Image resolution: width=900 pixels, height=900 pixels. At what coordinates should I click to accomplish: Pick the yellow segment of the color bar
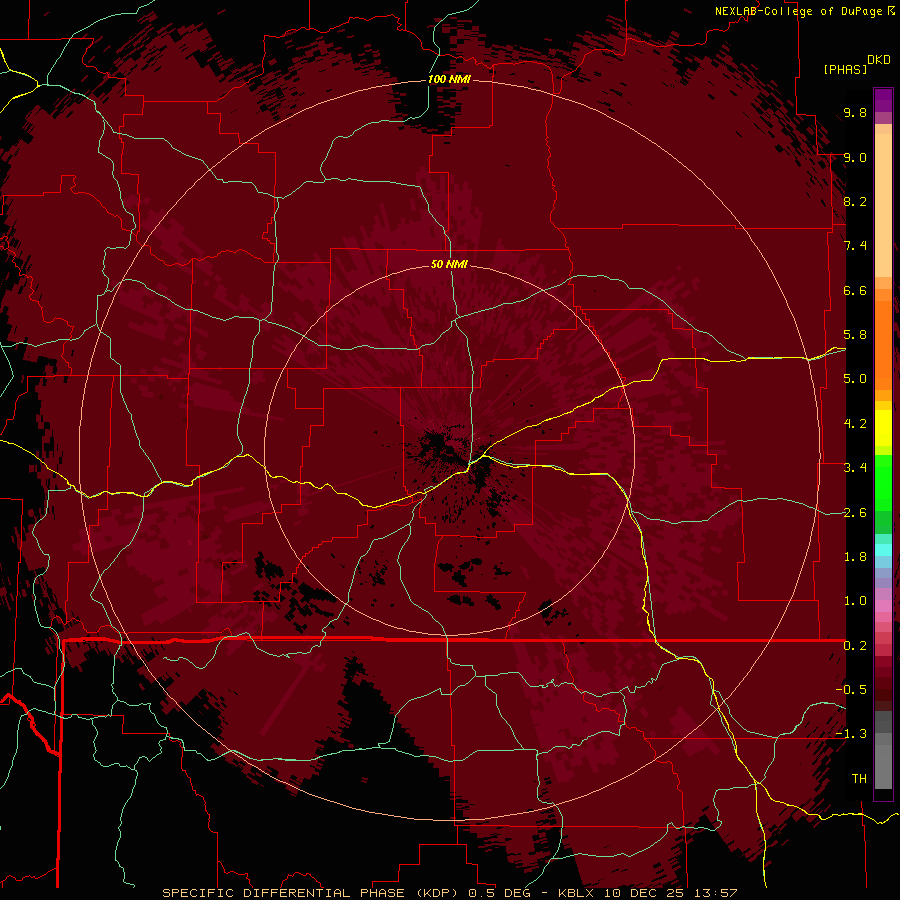pos(883,428)
